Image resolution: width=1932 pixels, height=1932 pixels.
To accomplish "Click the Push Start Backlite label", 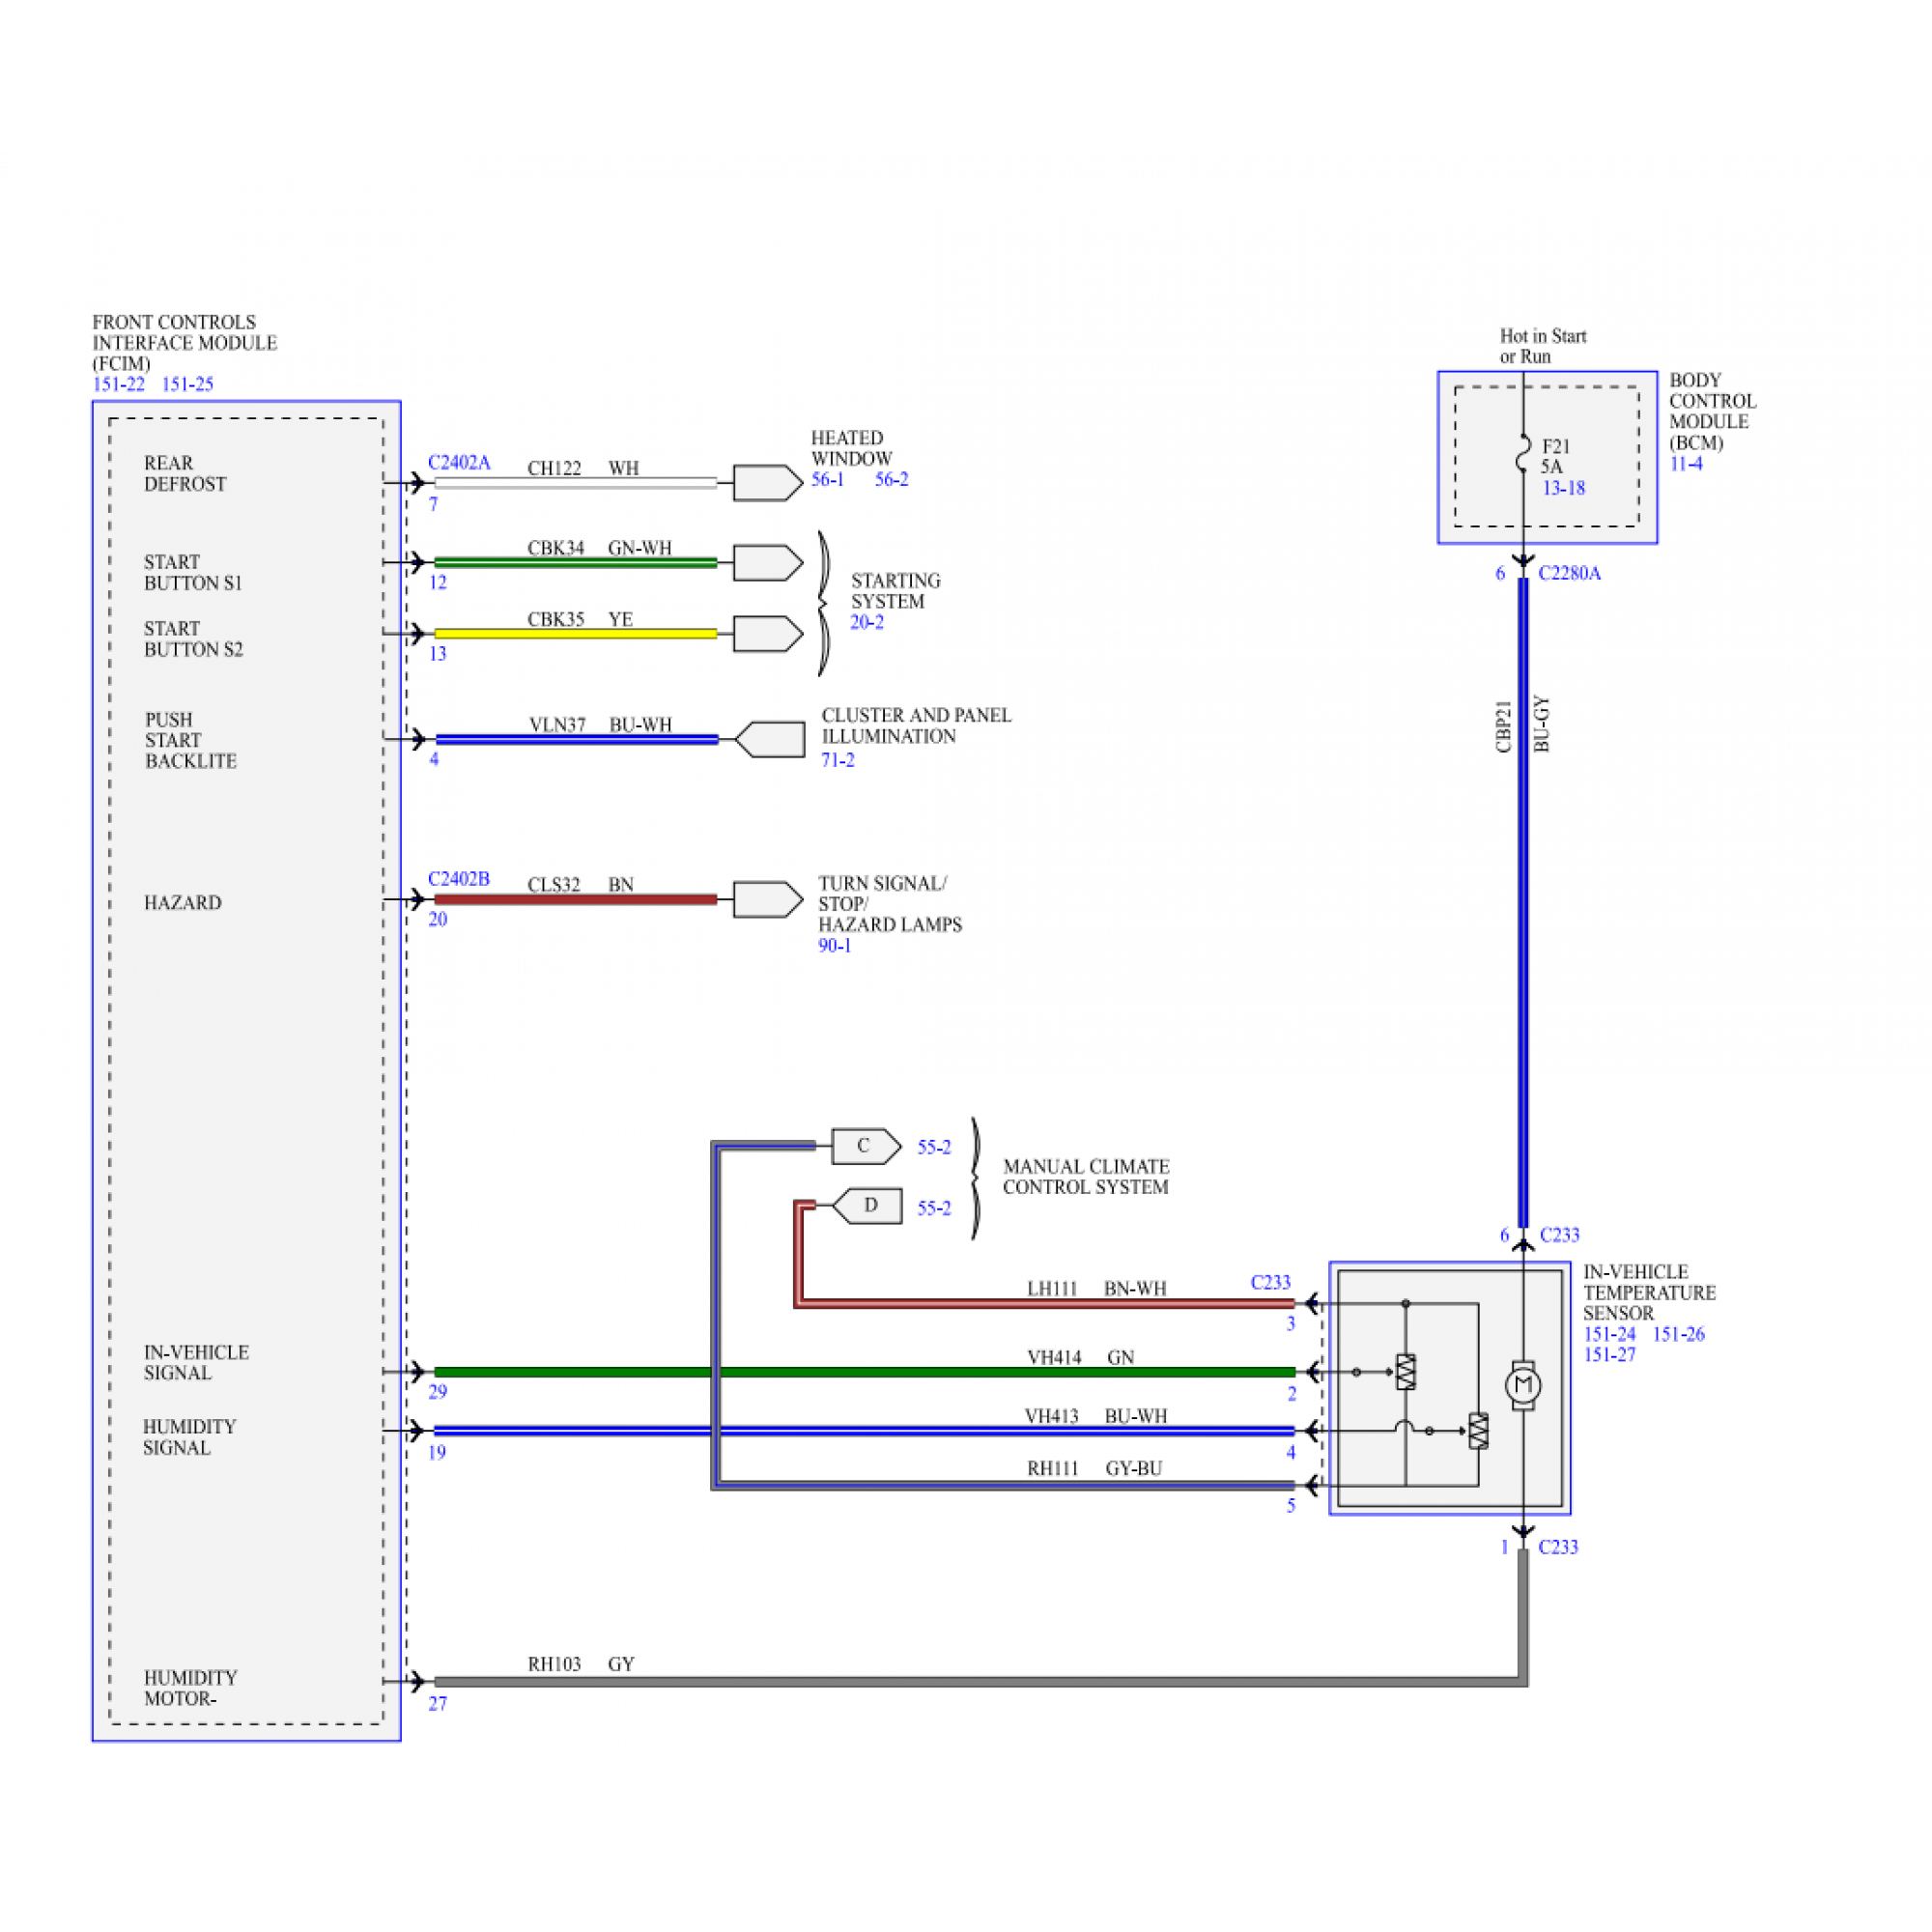I will coord(190,740).
